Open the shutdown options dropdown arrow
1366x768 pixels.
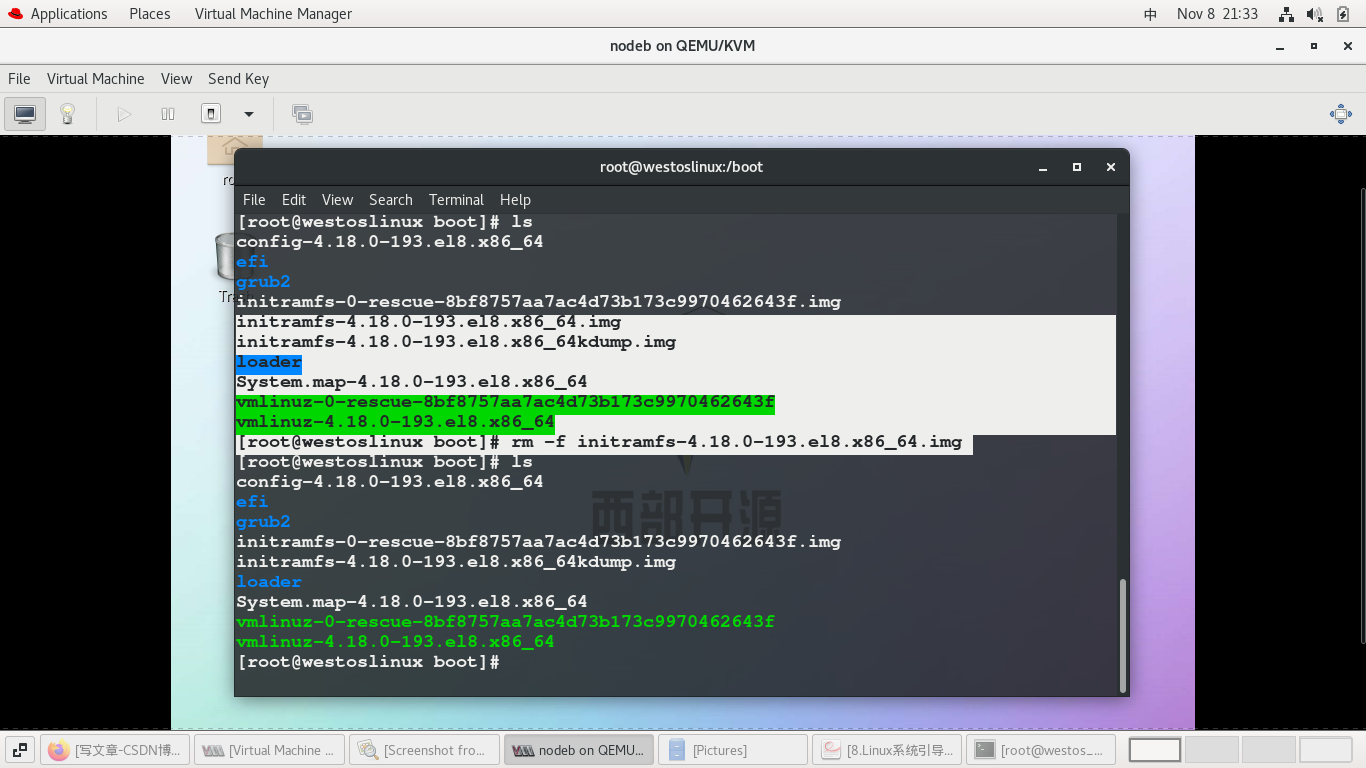248,113
